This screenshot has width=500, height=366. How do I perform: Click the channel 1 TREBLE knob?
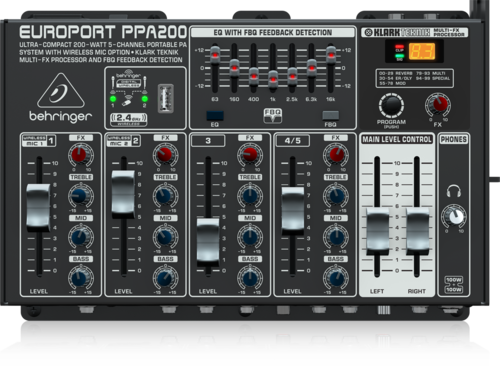pyautogui.click(x=80, y=196)
